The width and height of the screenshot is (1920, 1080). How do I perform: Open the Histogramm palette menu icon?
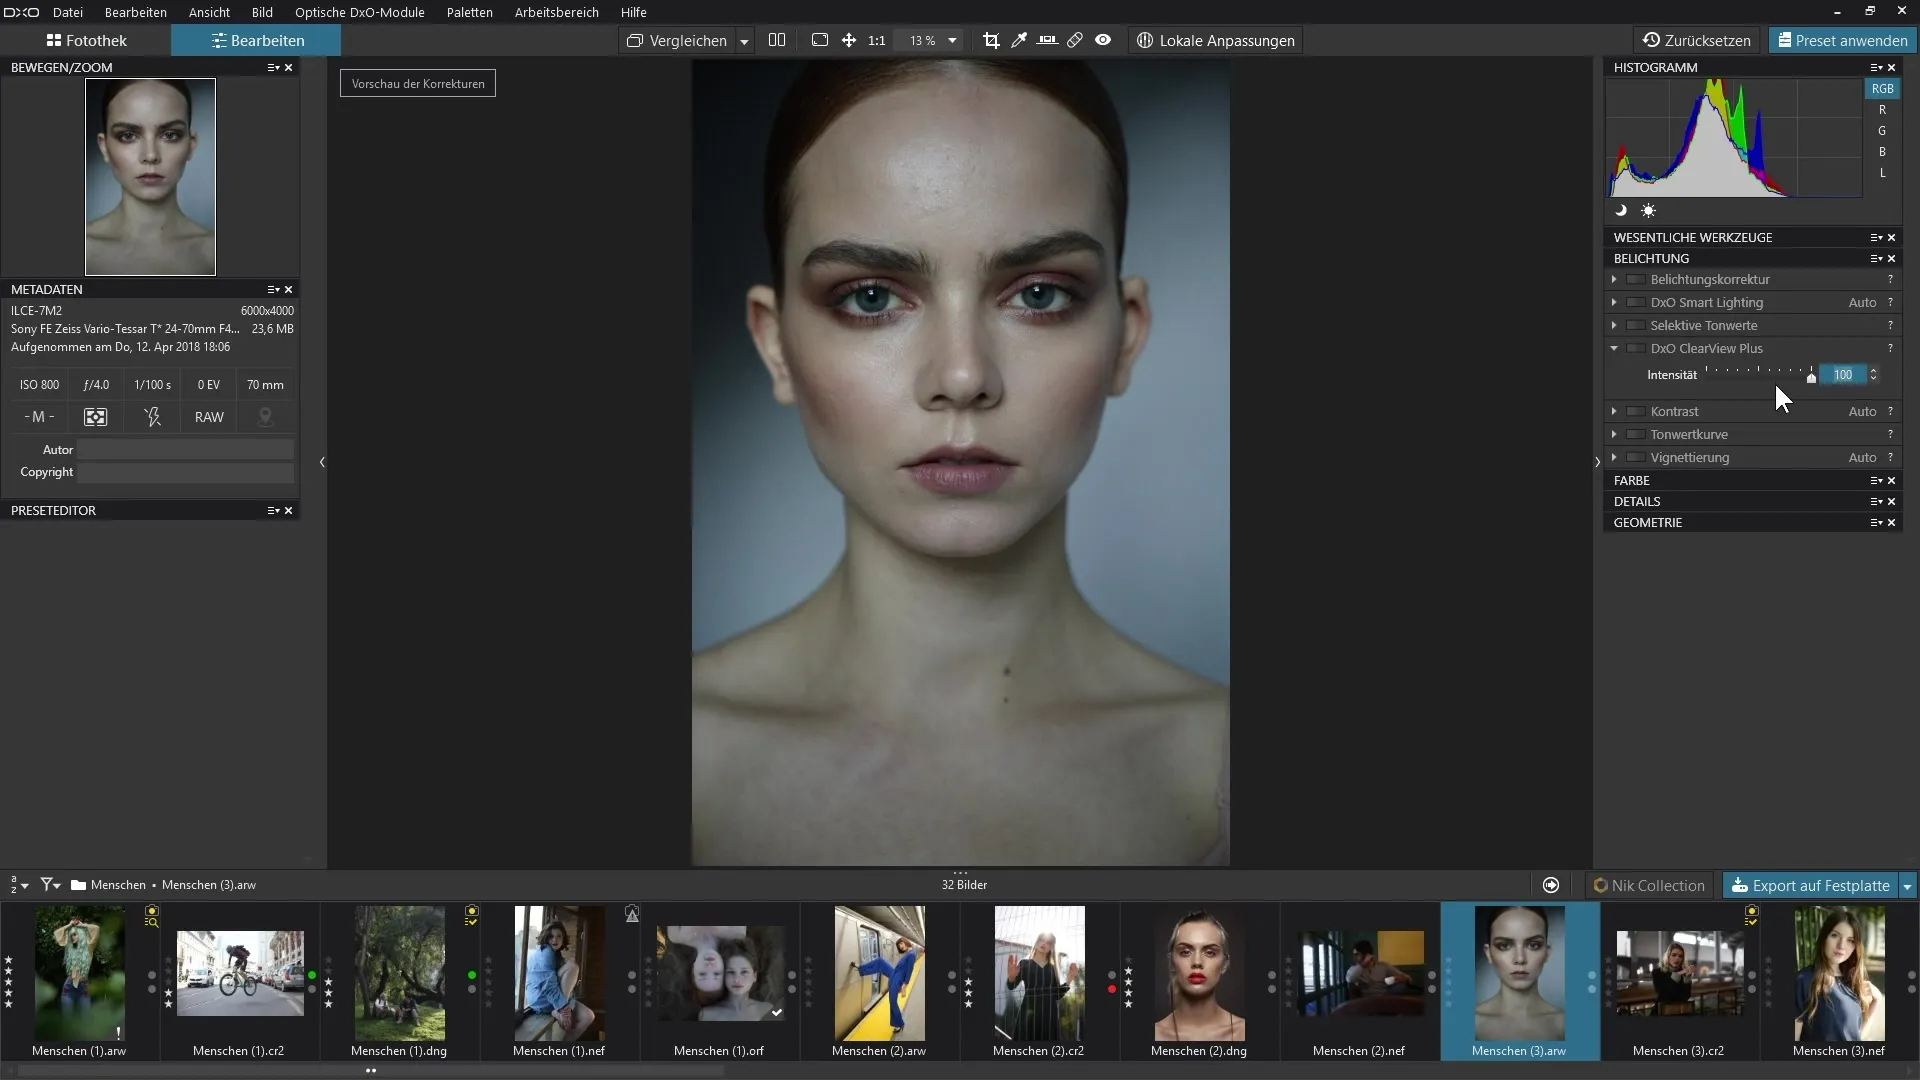(x=1876, y=67)
